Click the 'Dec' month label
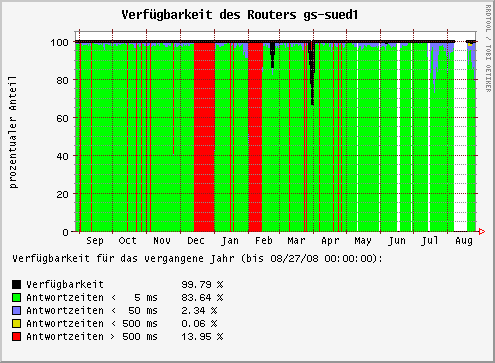The height and width of the screenshot is (363, 495). pos(196,241)
